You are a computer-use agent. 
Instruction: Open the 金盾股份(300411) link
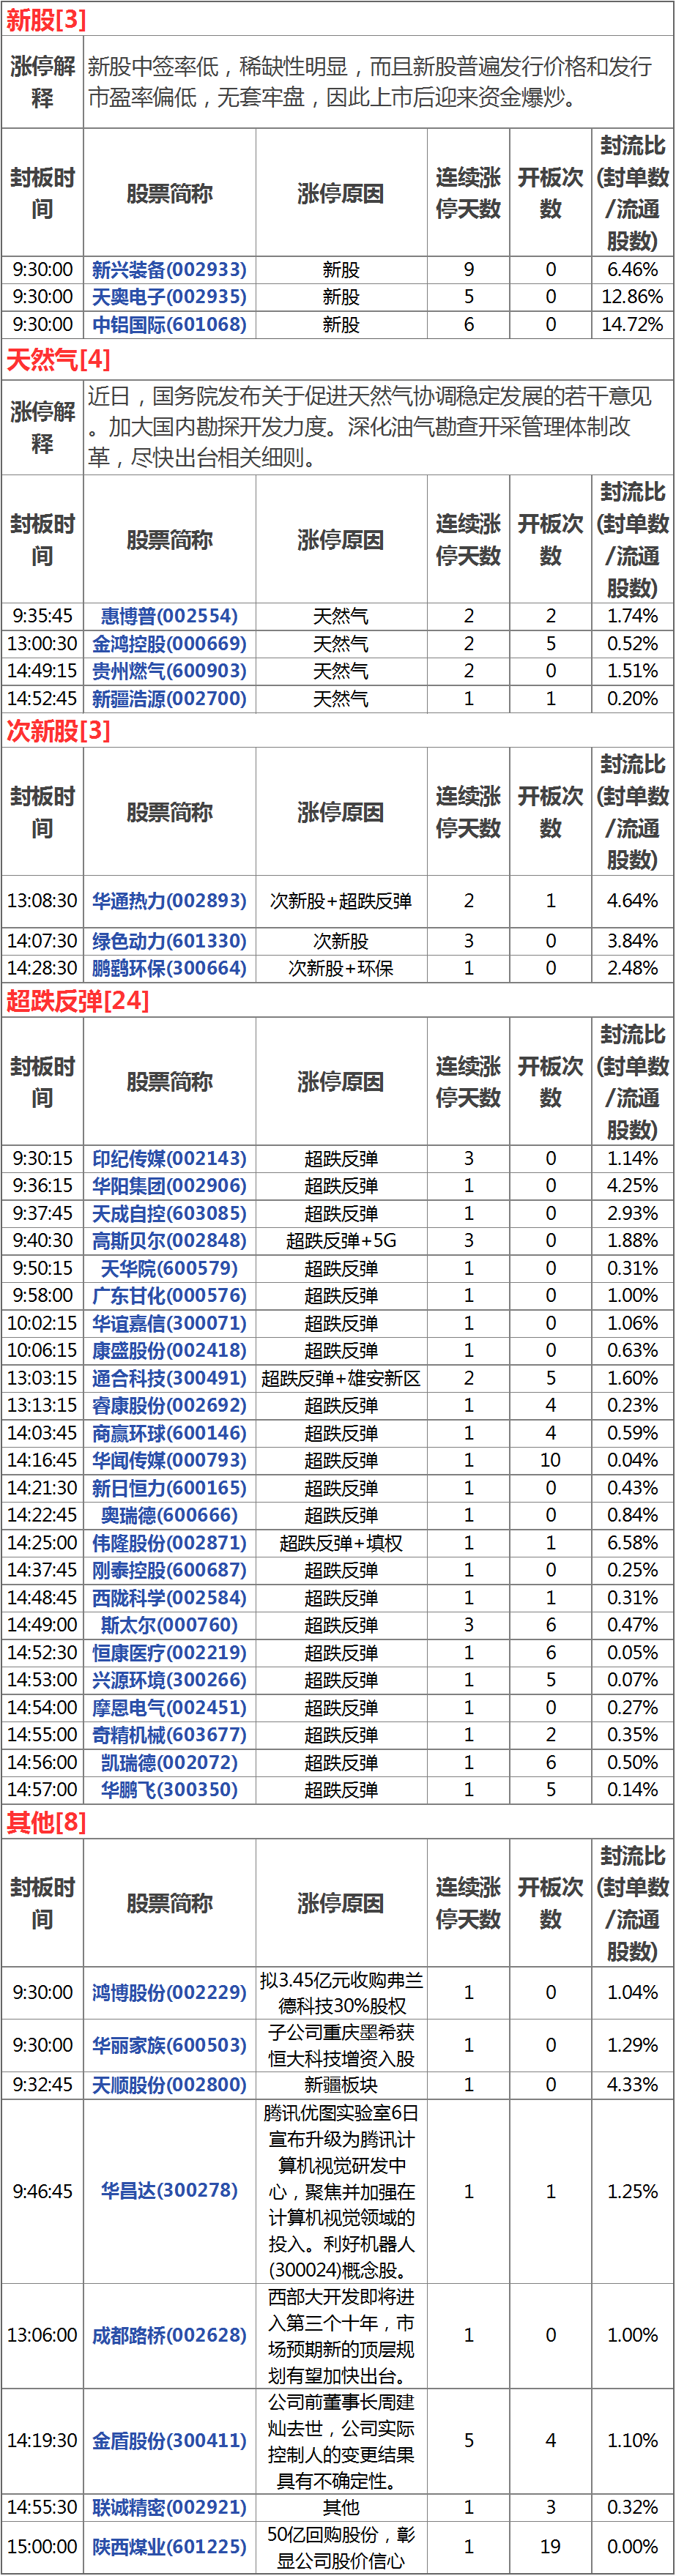tap(169, 2441)
